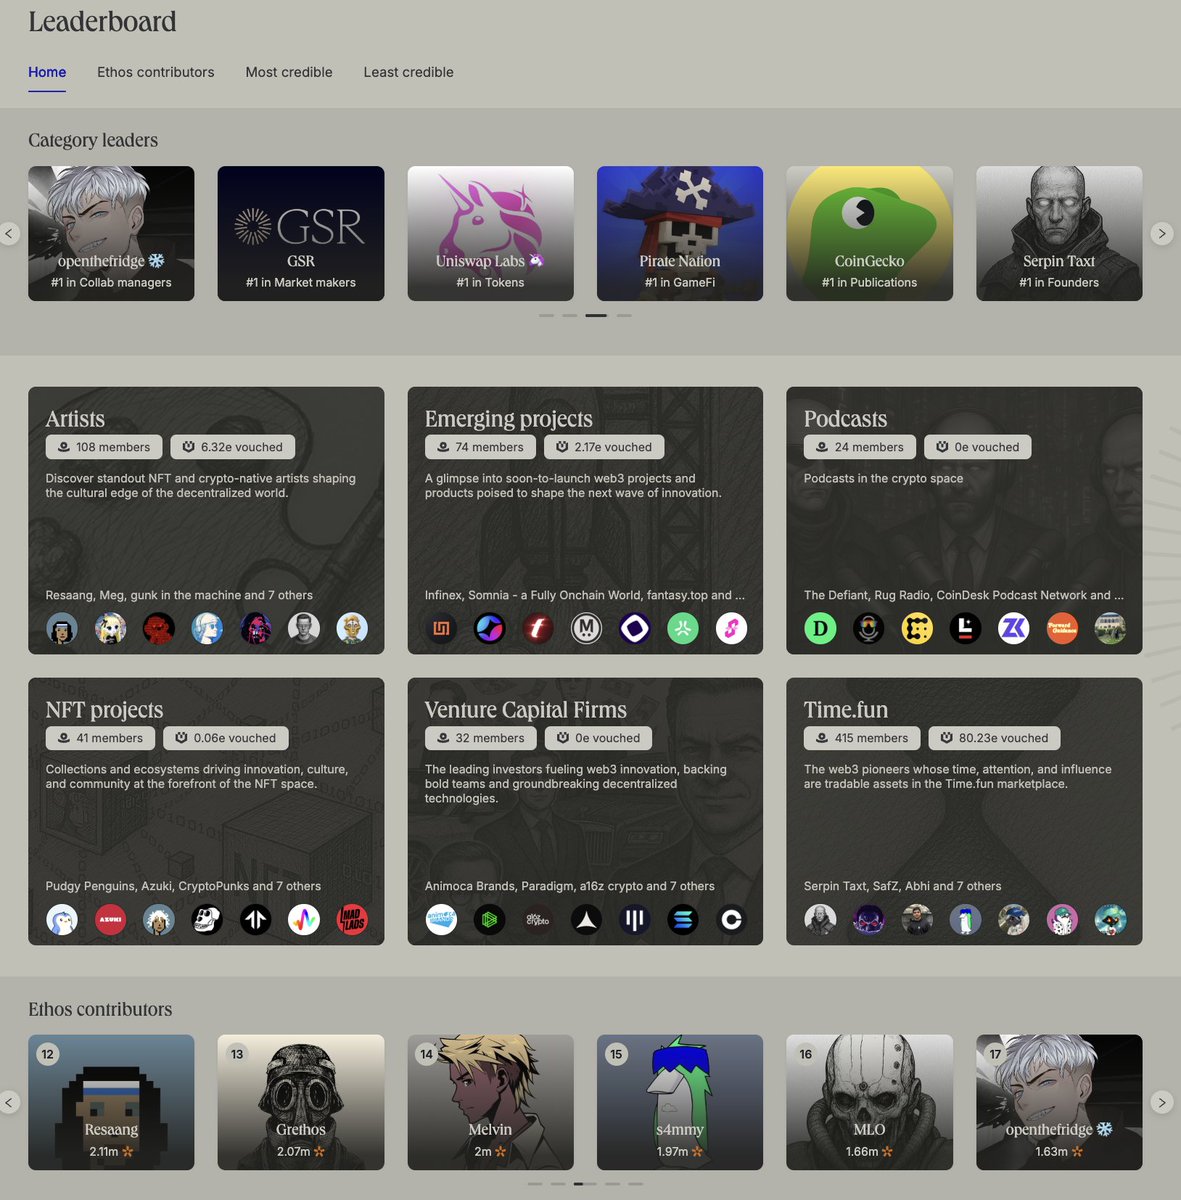
Task: Open s4mmy contributor card ranked 15
Action: (680, 1102)
